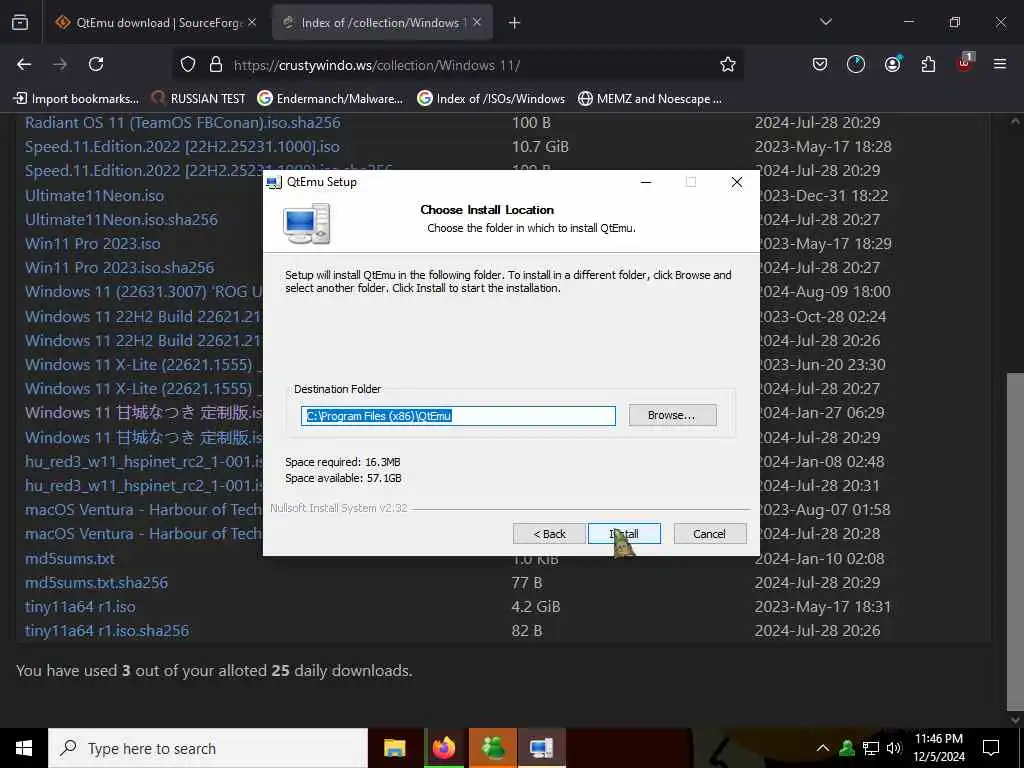Open the md5sums.txt link
The height and width of the screenshot is (768, 1024).
[70, 559]
